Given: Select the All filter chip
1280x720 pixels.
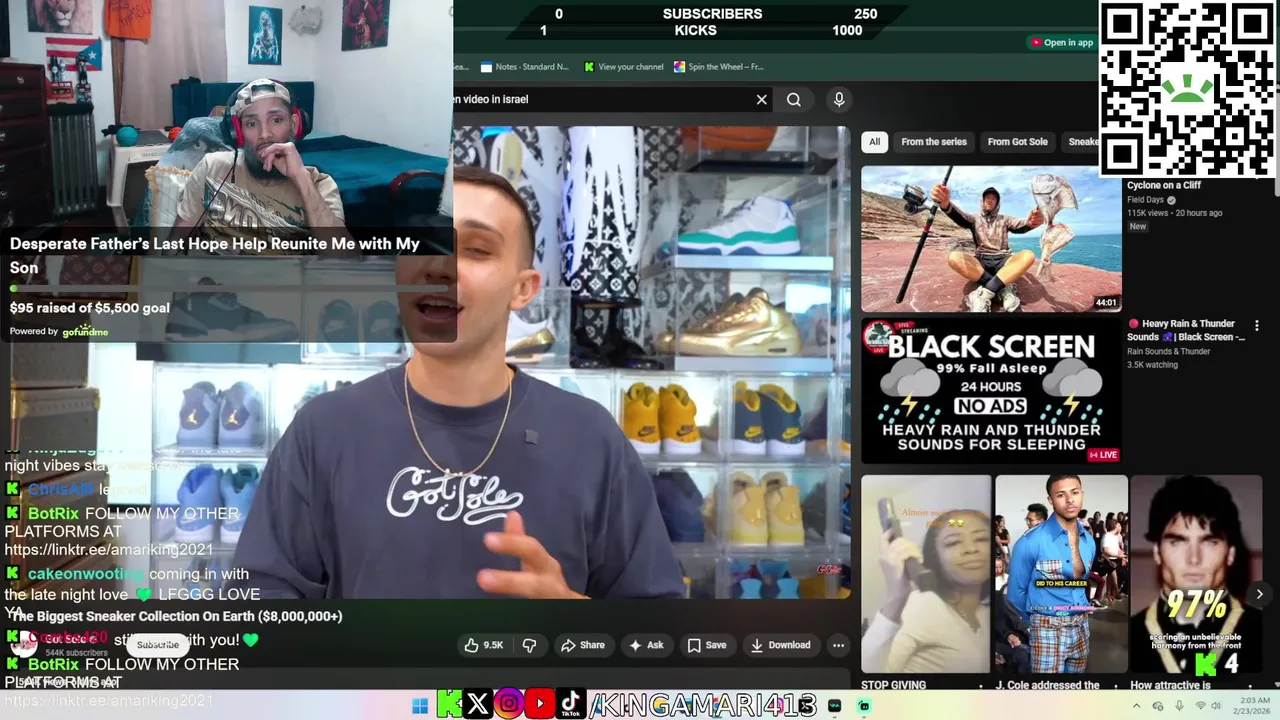Looking at the screenshot, I should click(x=874, y=142).
